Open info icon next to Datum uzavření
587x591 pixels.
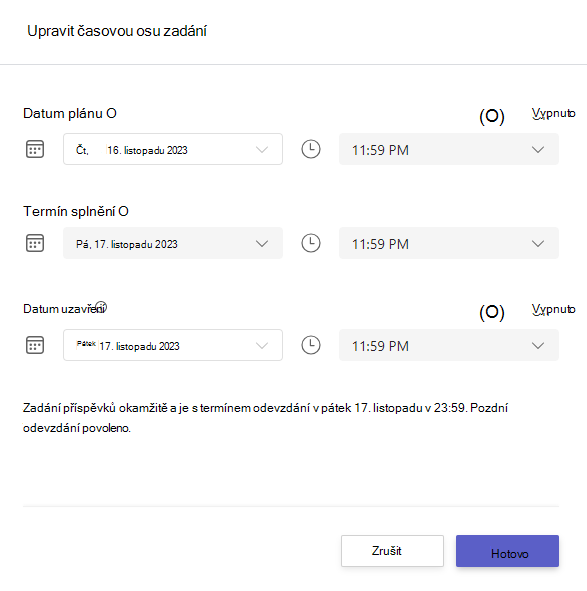101,307
